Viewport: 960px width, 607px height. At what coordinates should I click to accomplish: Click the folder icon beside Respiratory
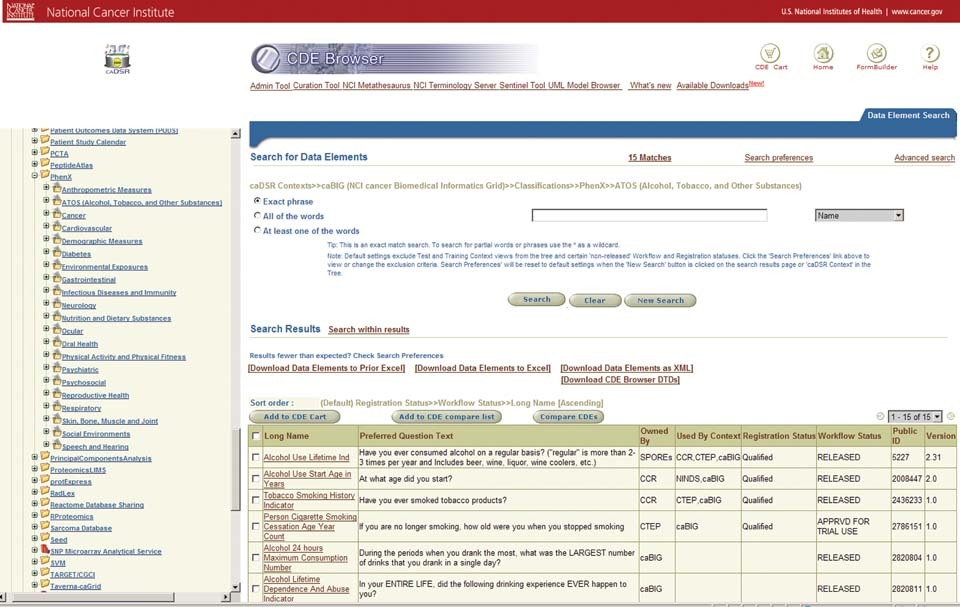pos(56,407)
